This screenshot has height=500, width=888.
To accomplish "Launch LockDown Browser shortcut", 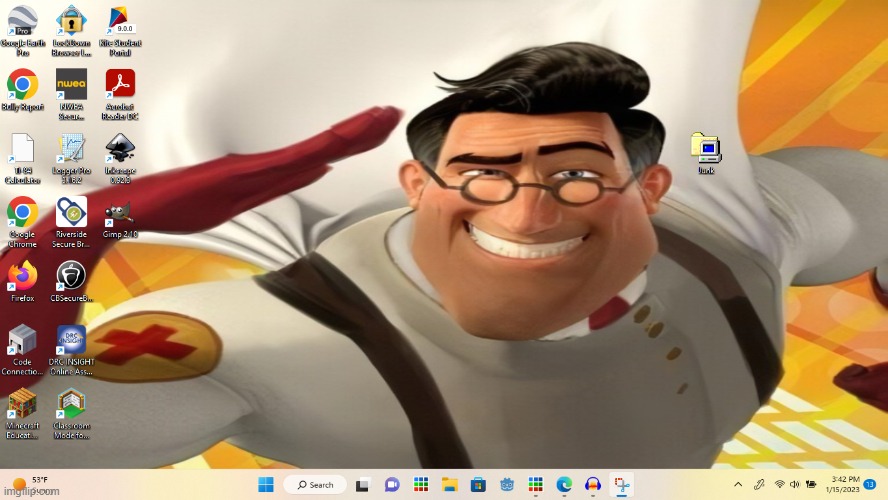I will pos(71,31).
